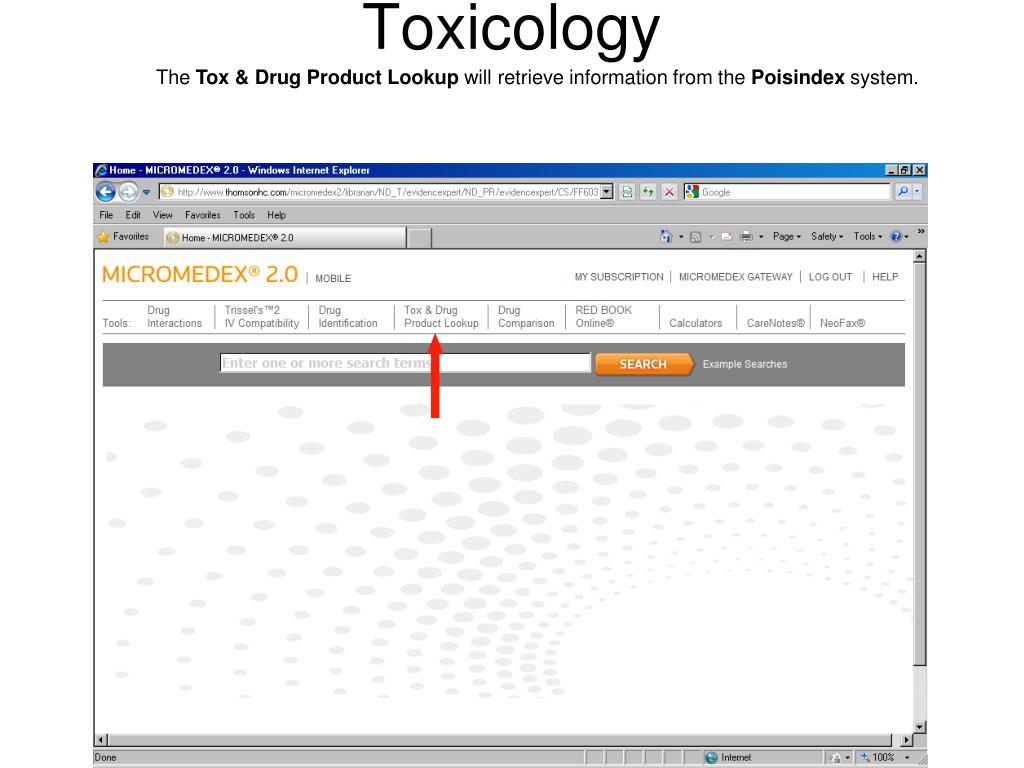Open Tox & Drug Product Lookup
1024x768 pixels.
tap(441, 317)
